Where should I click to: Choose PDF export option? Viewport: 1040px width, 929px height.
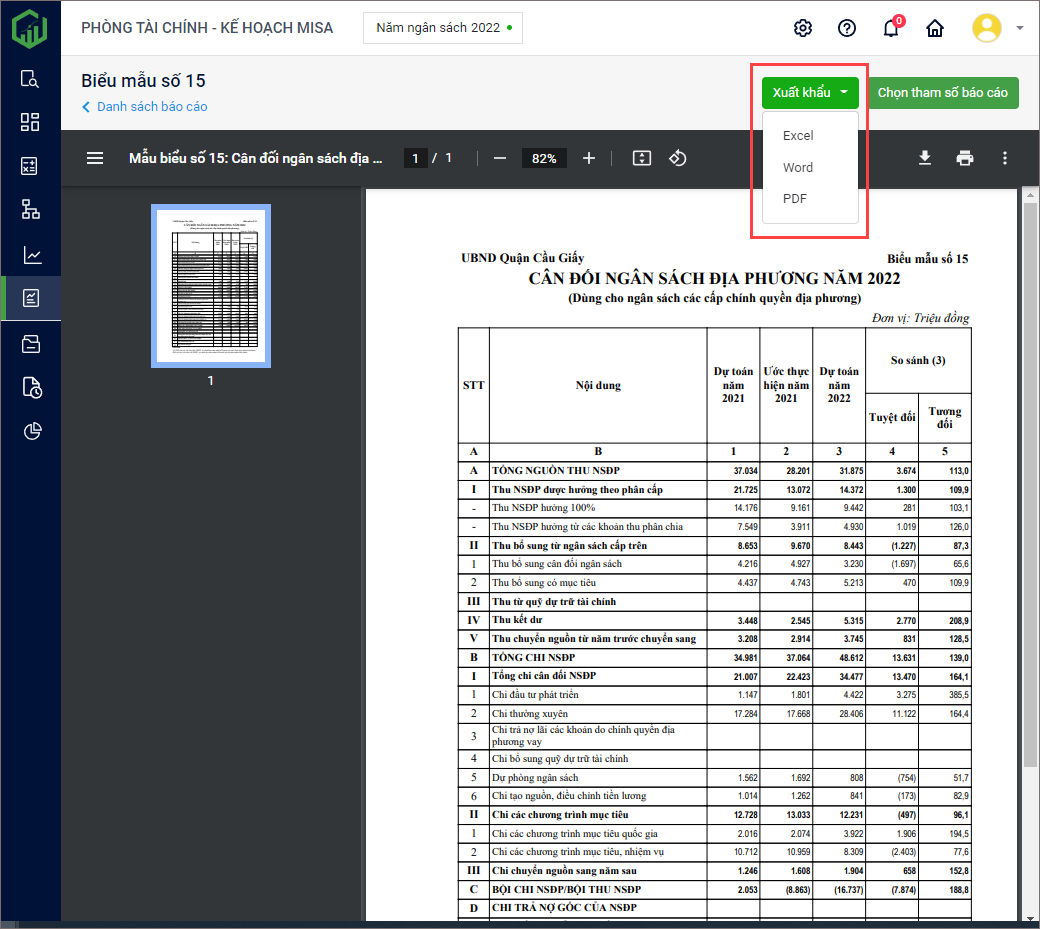pos(795,199)
